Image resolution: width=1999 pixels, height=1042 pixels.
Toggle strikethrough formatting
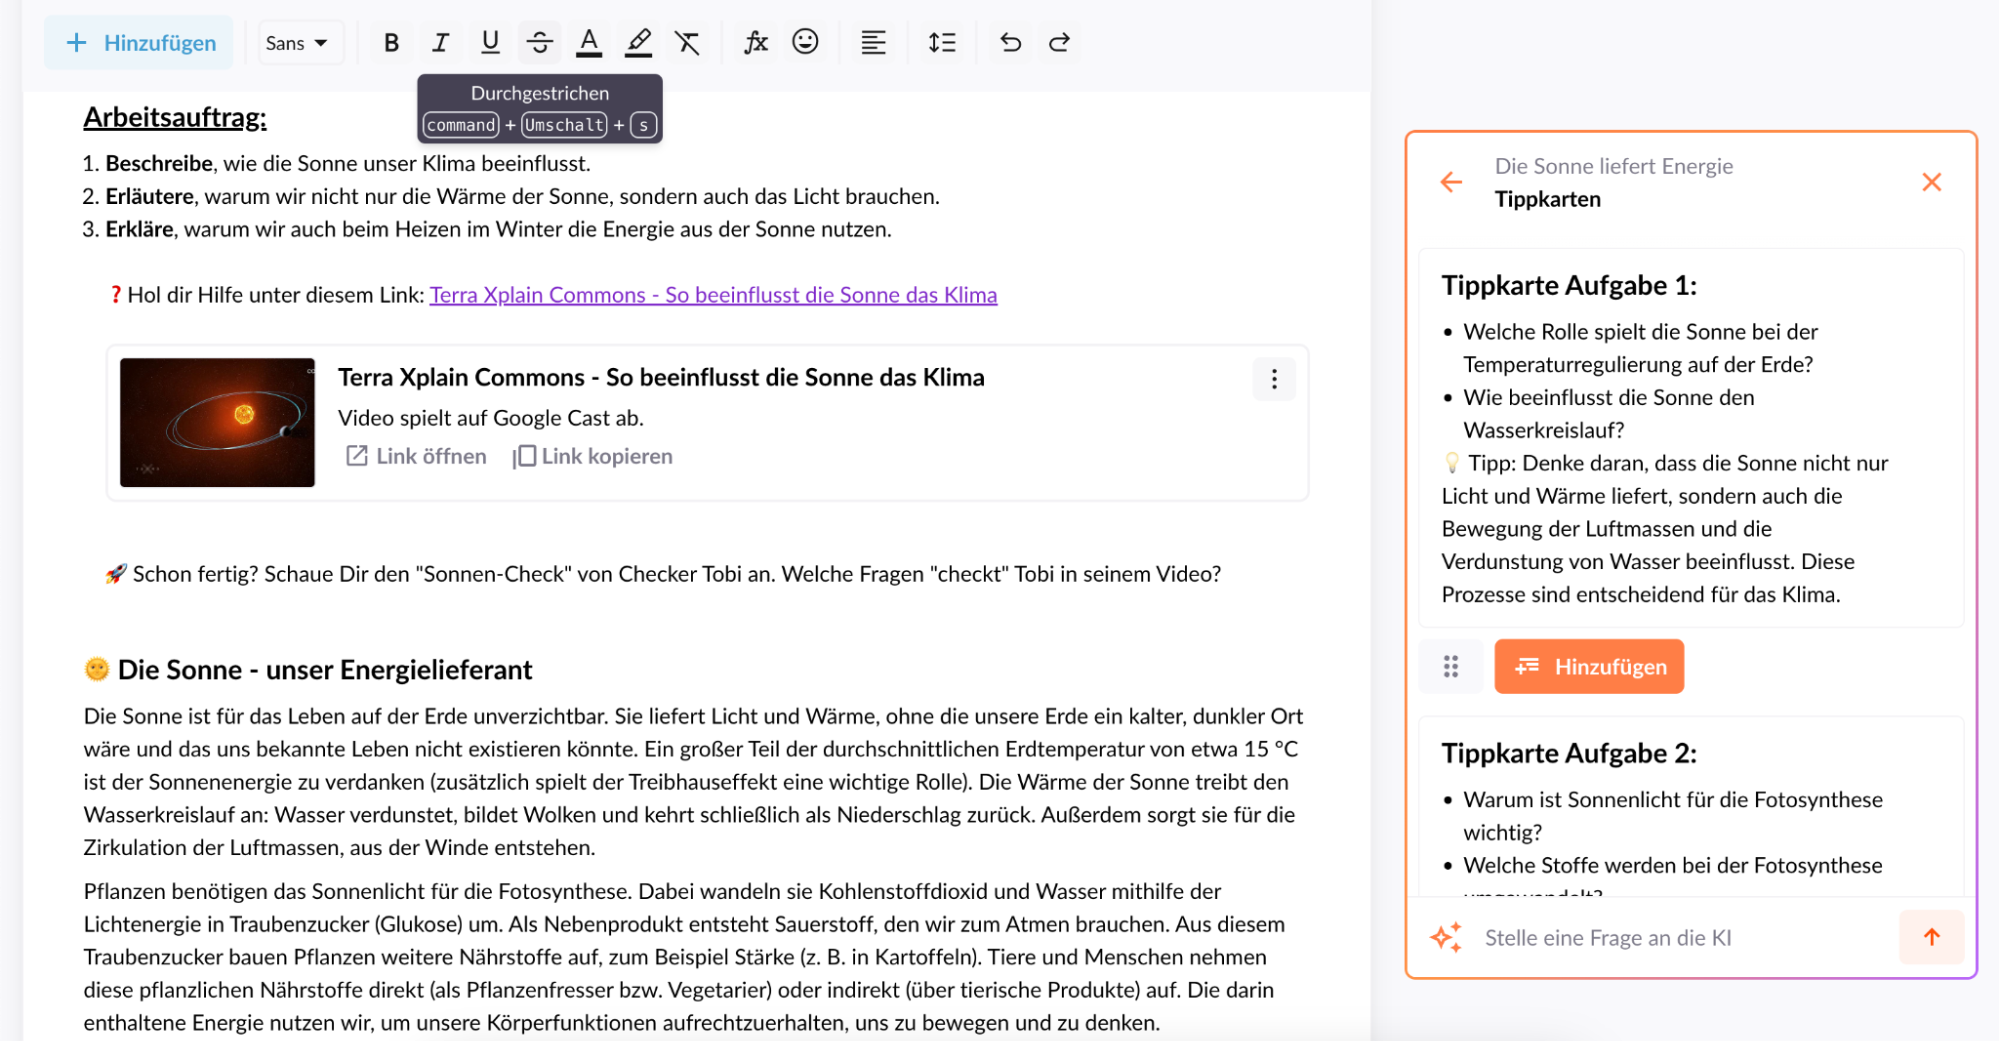pos(540,42)
